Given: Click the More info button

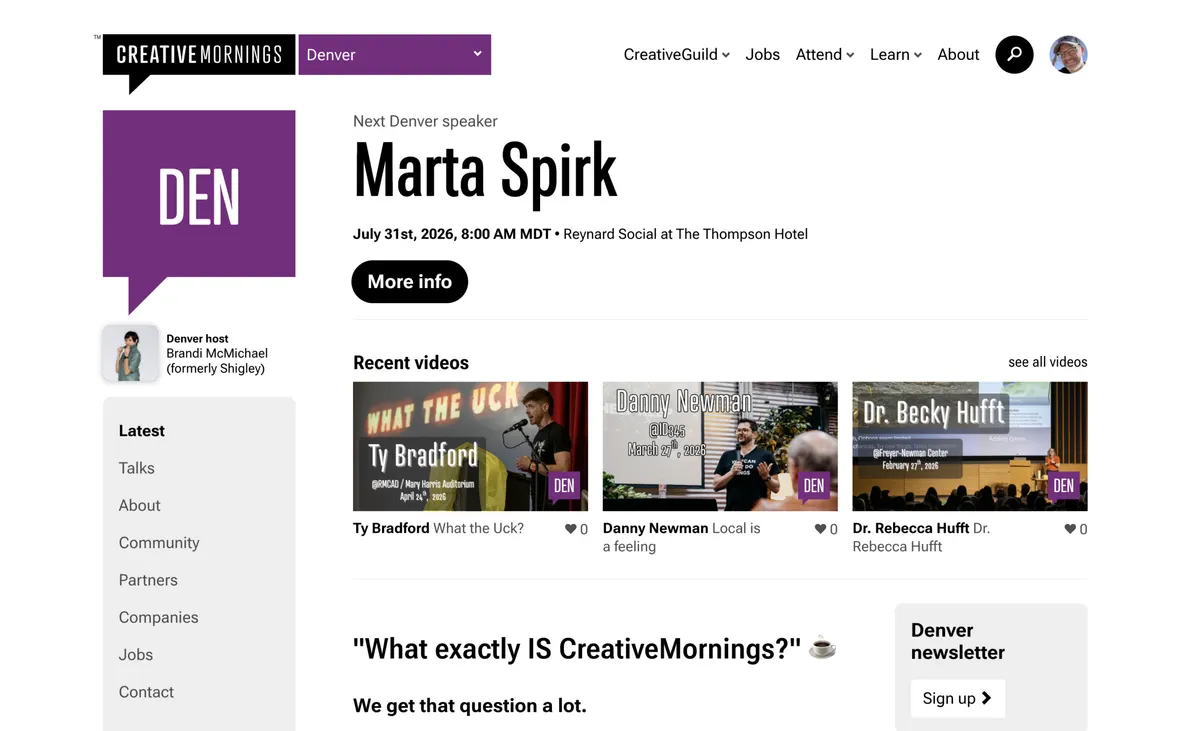Looking at the screenshot, I should tap(409, 282).
